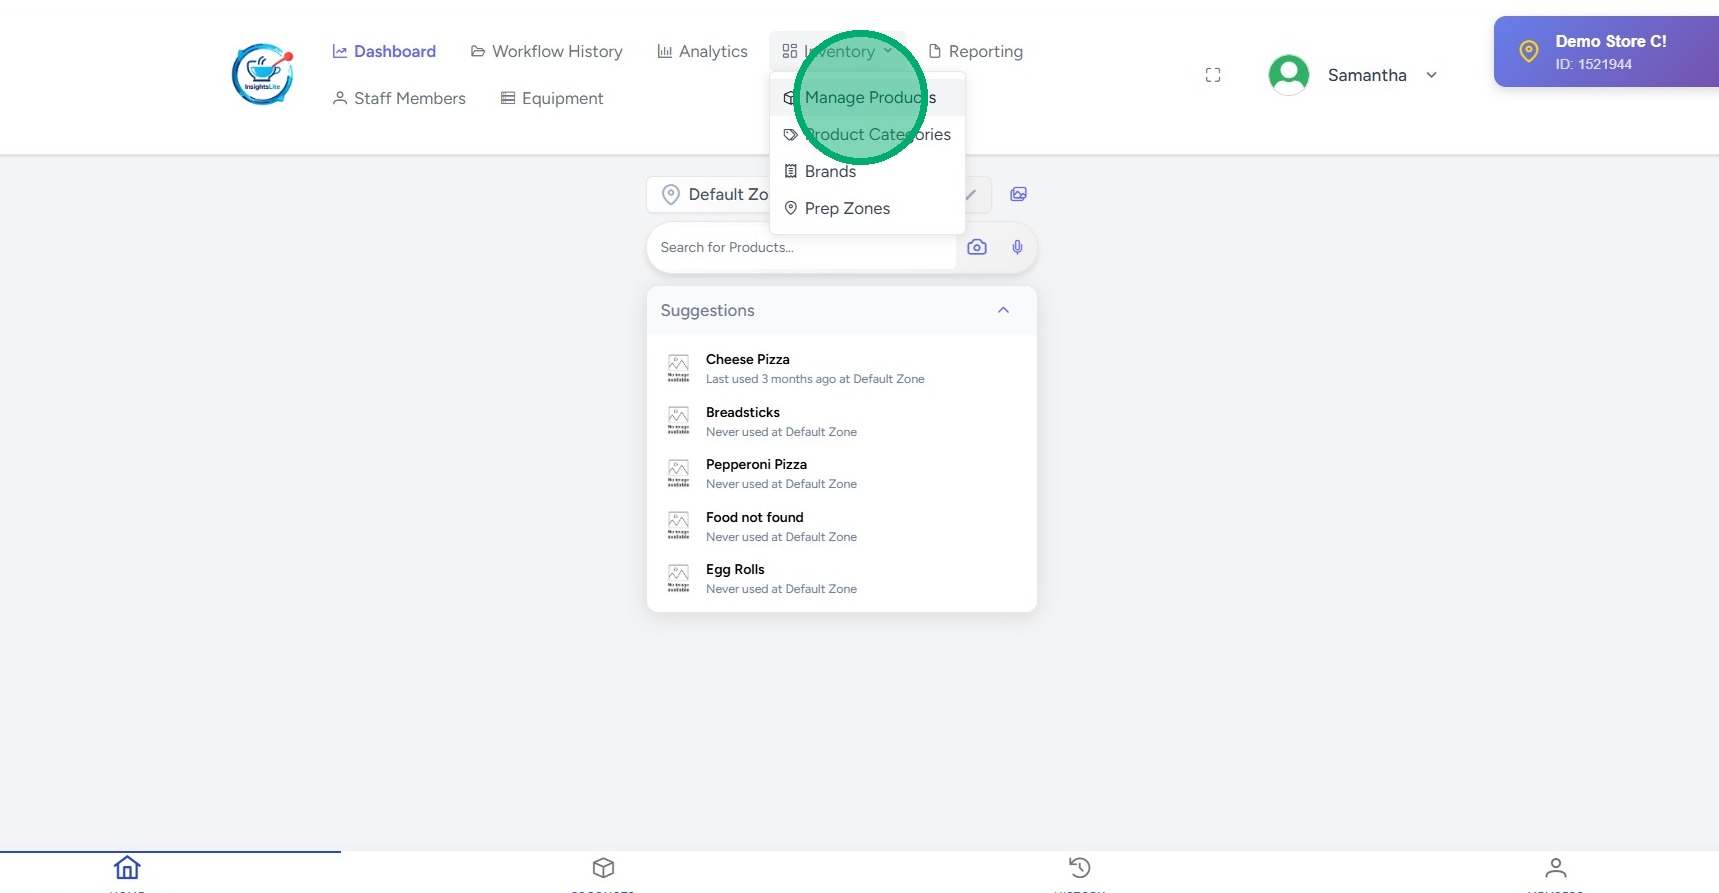This screenshot has width=1719, height=893.
Task: Click Breadsticks placeholder thumbnail
Action: click(678, 421)
